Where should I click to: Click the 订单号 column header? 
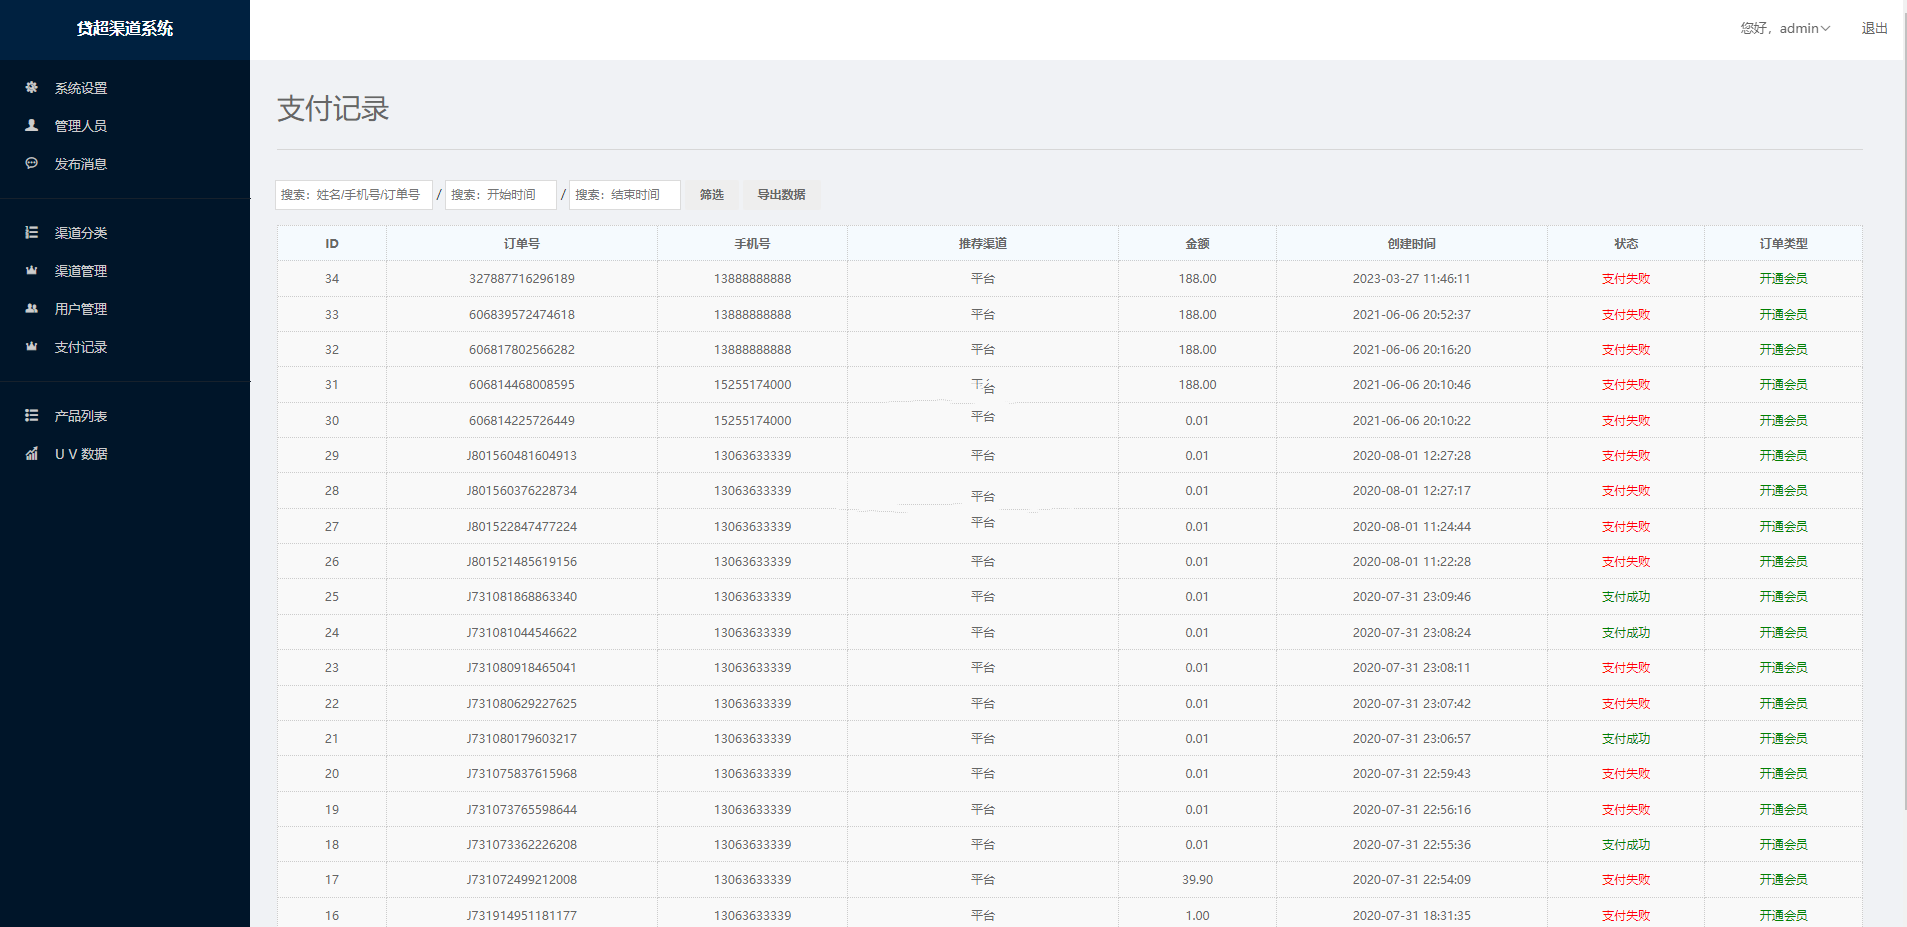[521, 244]
